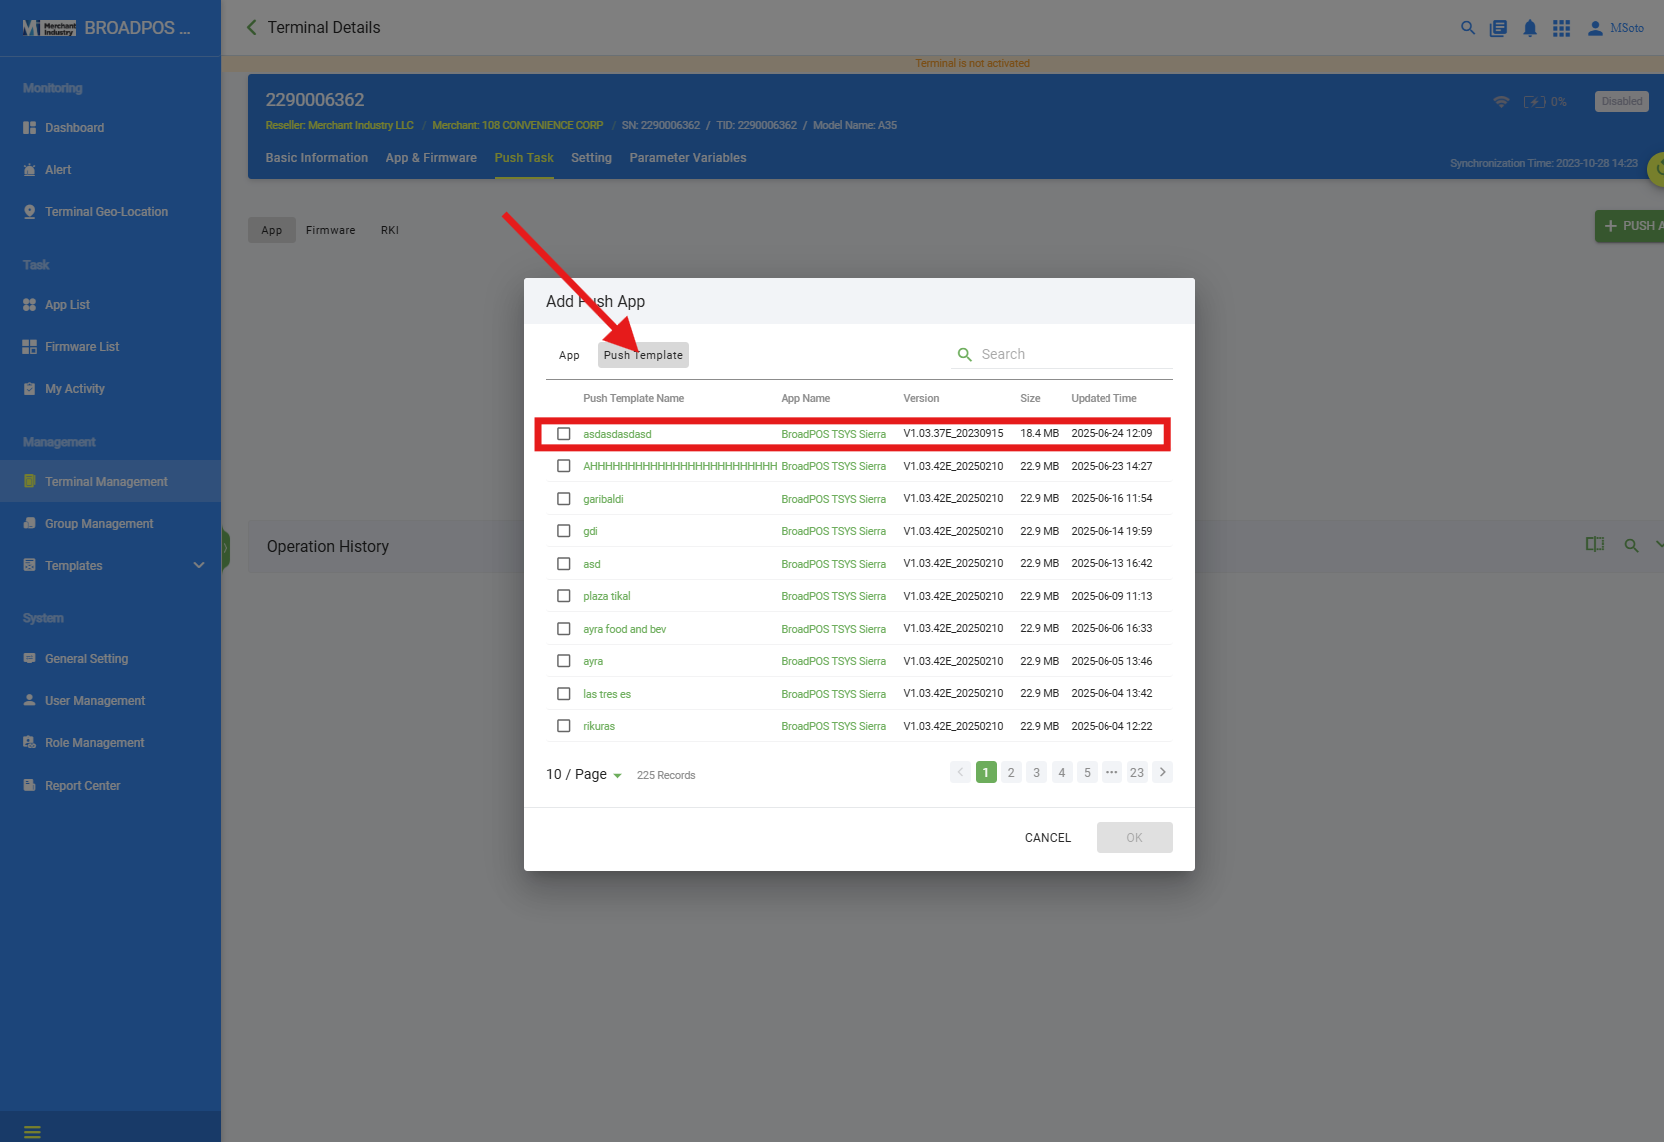Click the Disabled status badge
Screen dimensions: 1664x1142
(1622, 101)
